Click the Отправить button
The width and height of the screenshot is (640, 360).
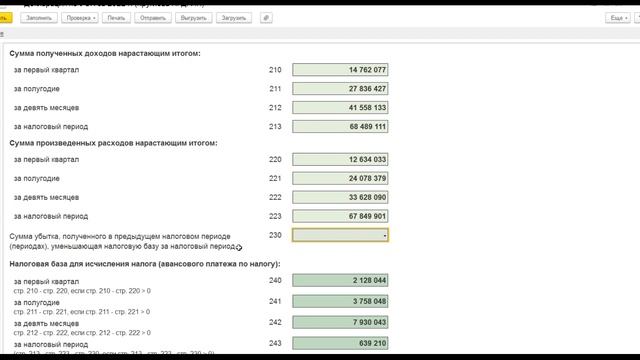[x=153, y=18]
